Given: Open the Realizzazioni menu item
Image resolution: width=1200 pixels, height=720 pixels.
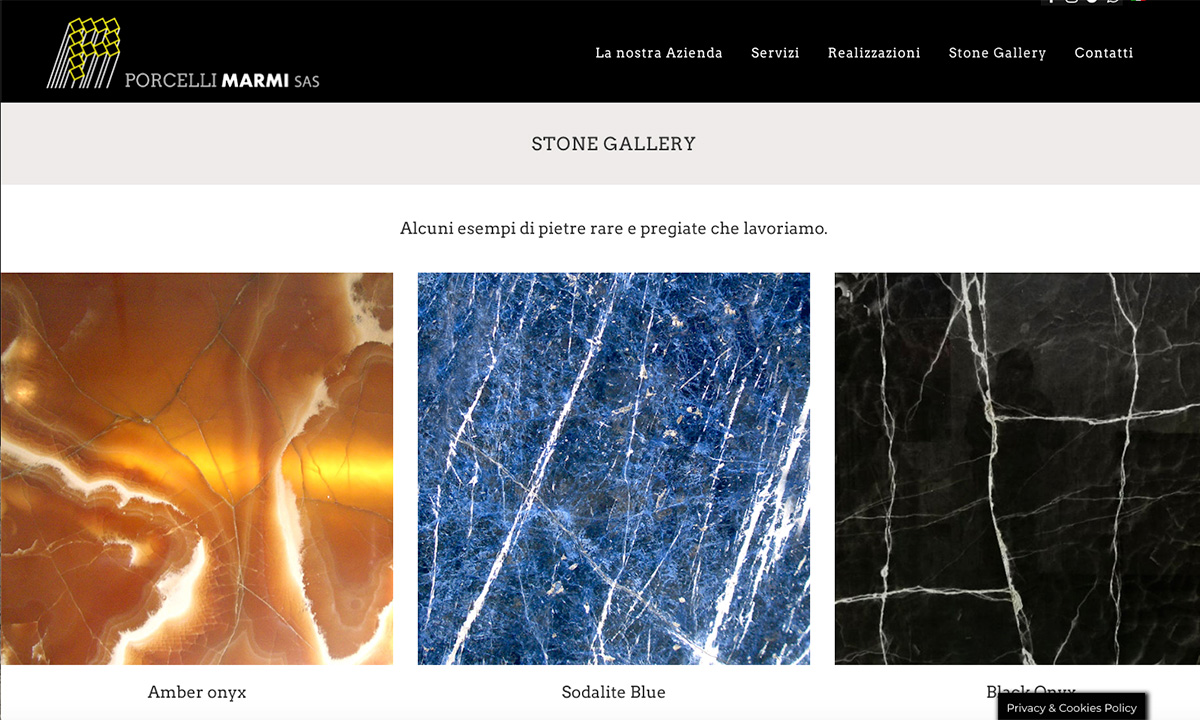Looking at the screenshot, I should (874, 53).
